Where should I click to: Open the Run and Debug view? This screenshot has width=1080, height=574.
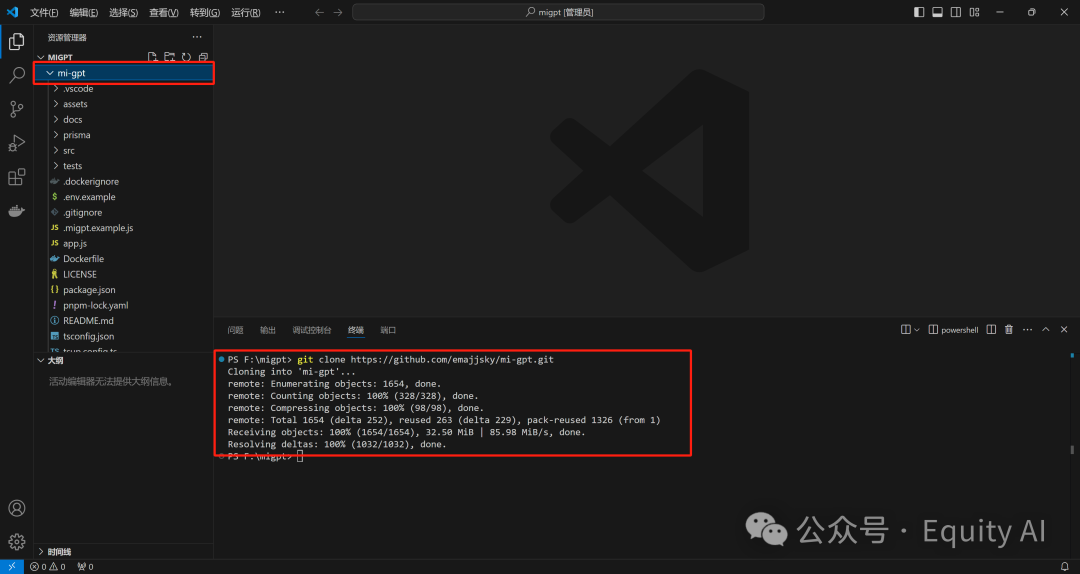point(17,143)
